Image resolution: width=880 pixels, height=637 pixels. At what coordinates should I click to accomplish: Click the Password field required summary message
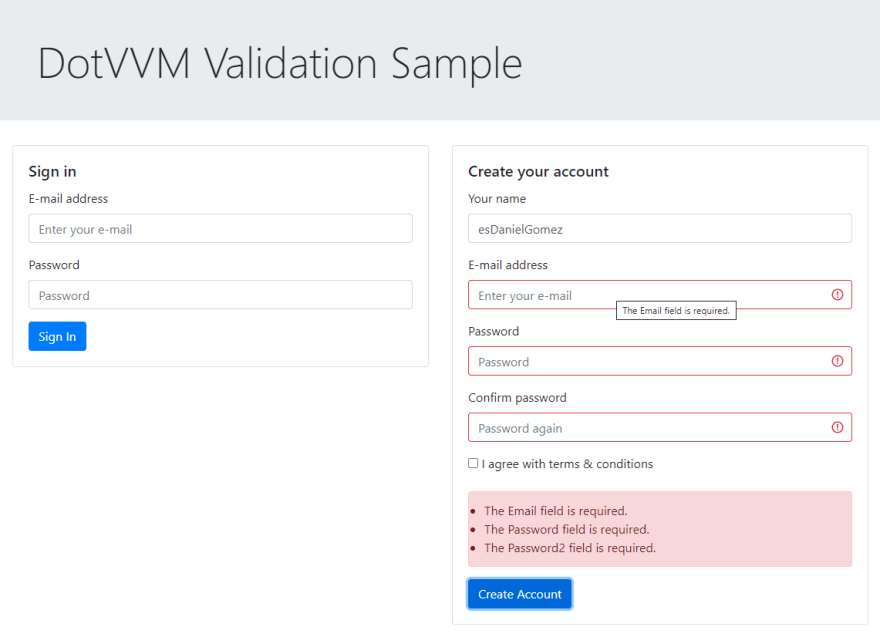click(566, 530)
